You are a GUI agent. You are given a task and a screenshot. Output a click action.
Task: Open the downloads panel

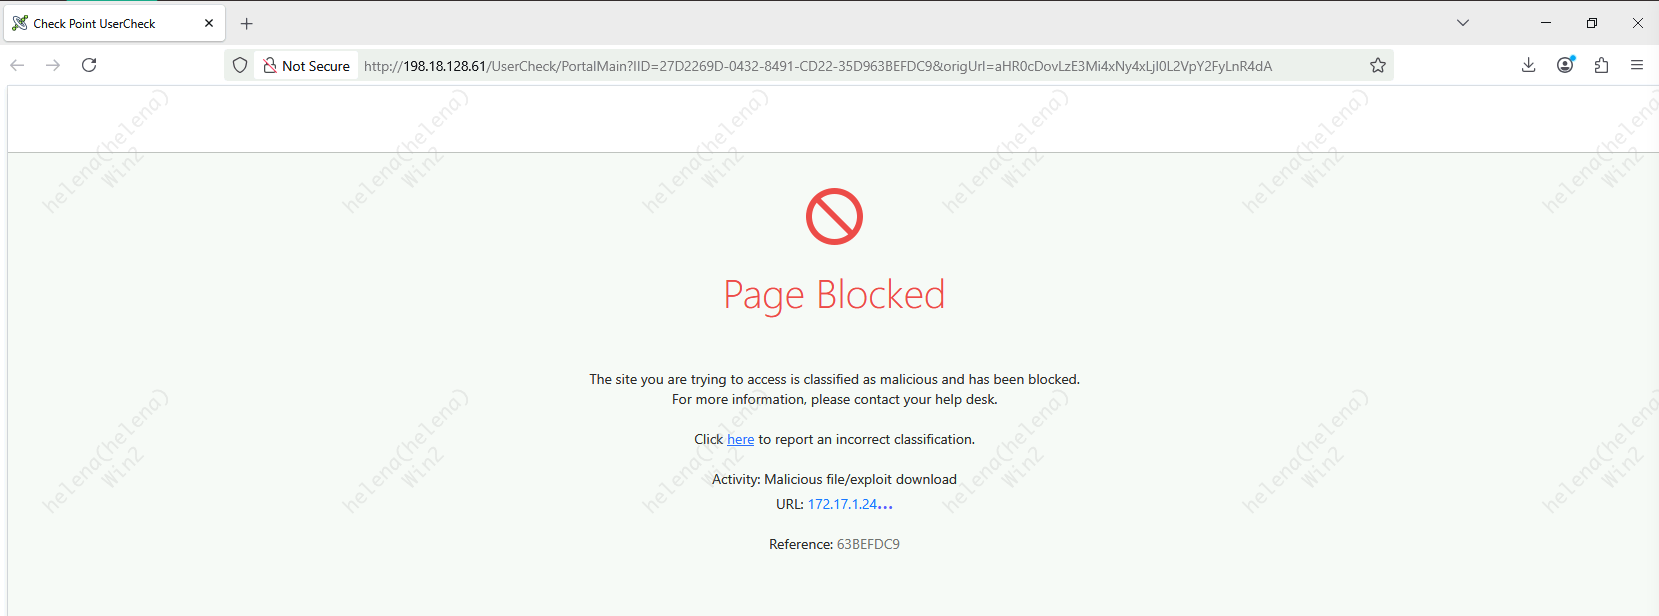tap(1528, 65)
